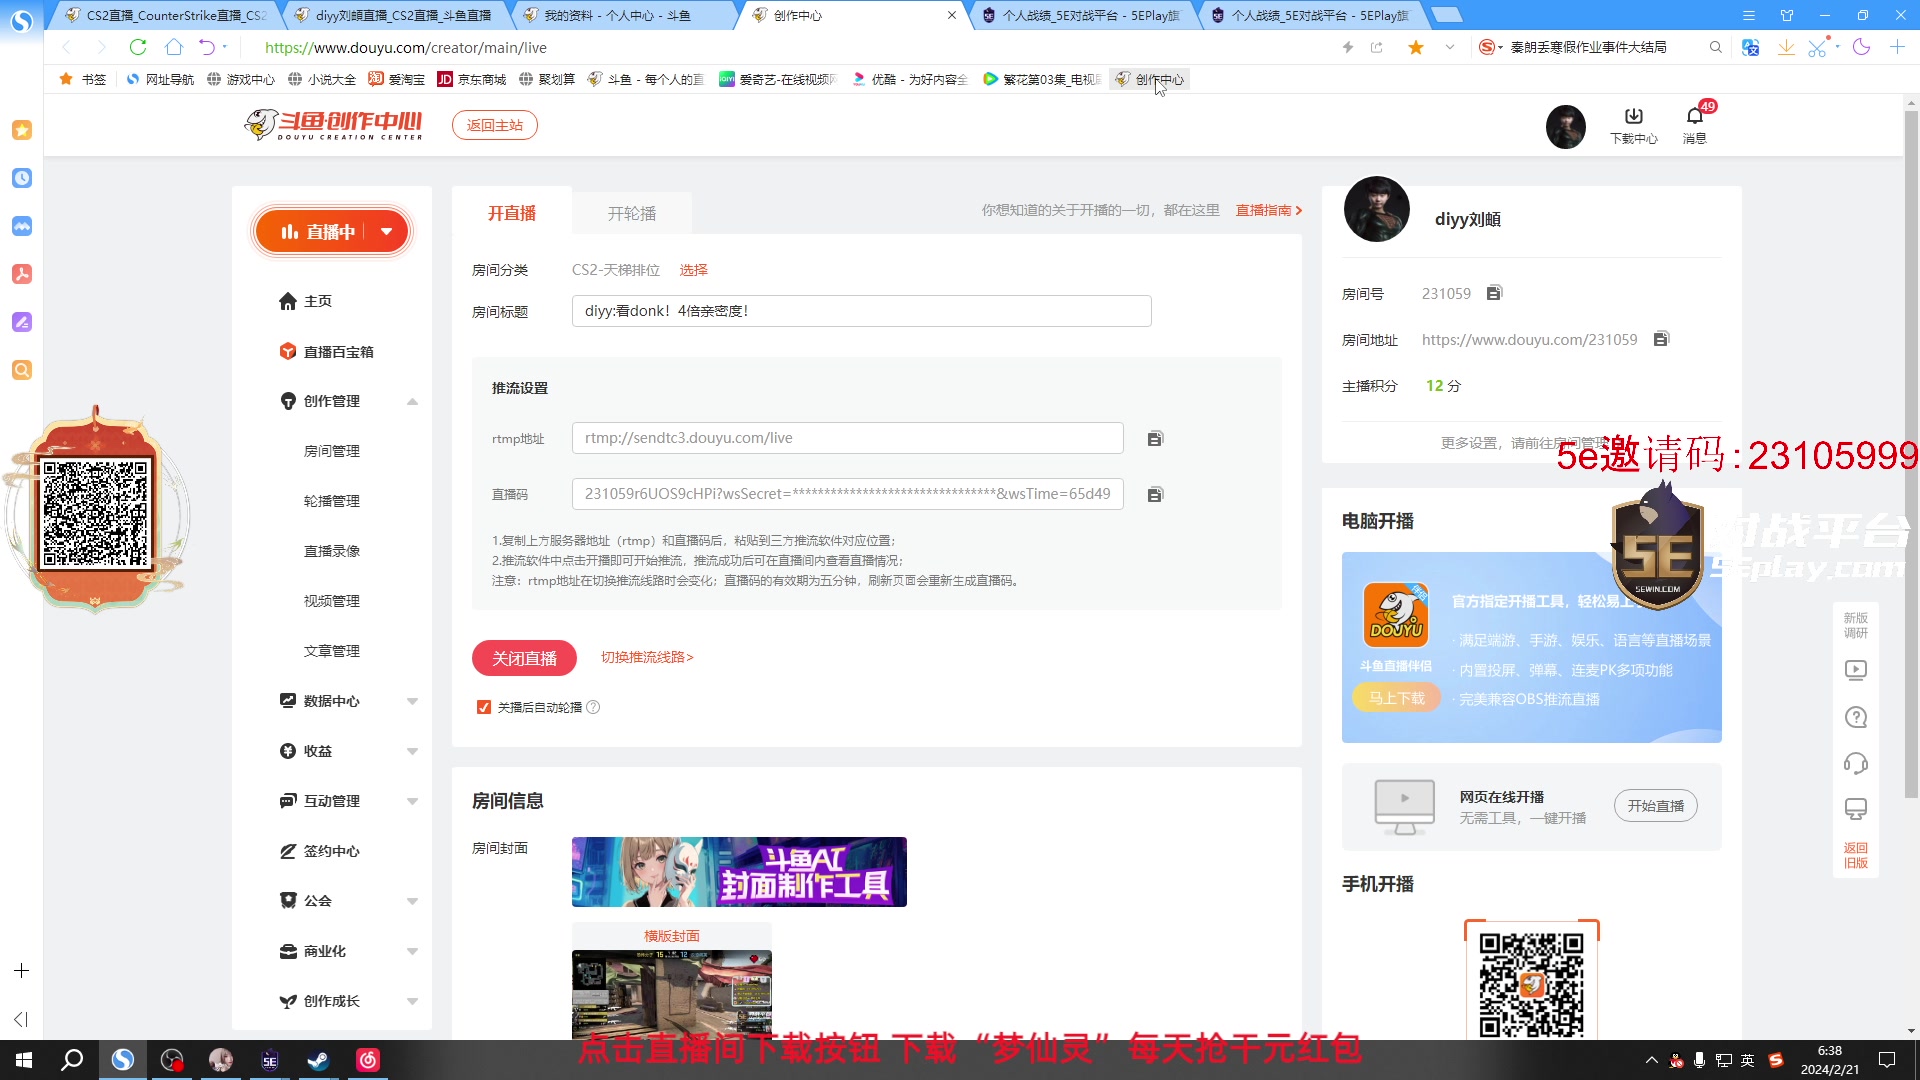Open Steam from the taskbar
Viewport: 1920px width, 1080px height.
click(318, 1059)
